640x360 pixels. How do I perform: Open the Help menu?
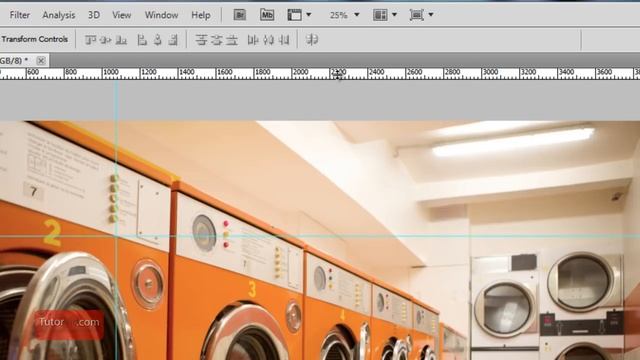pos(201,15)
